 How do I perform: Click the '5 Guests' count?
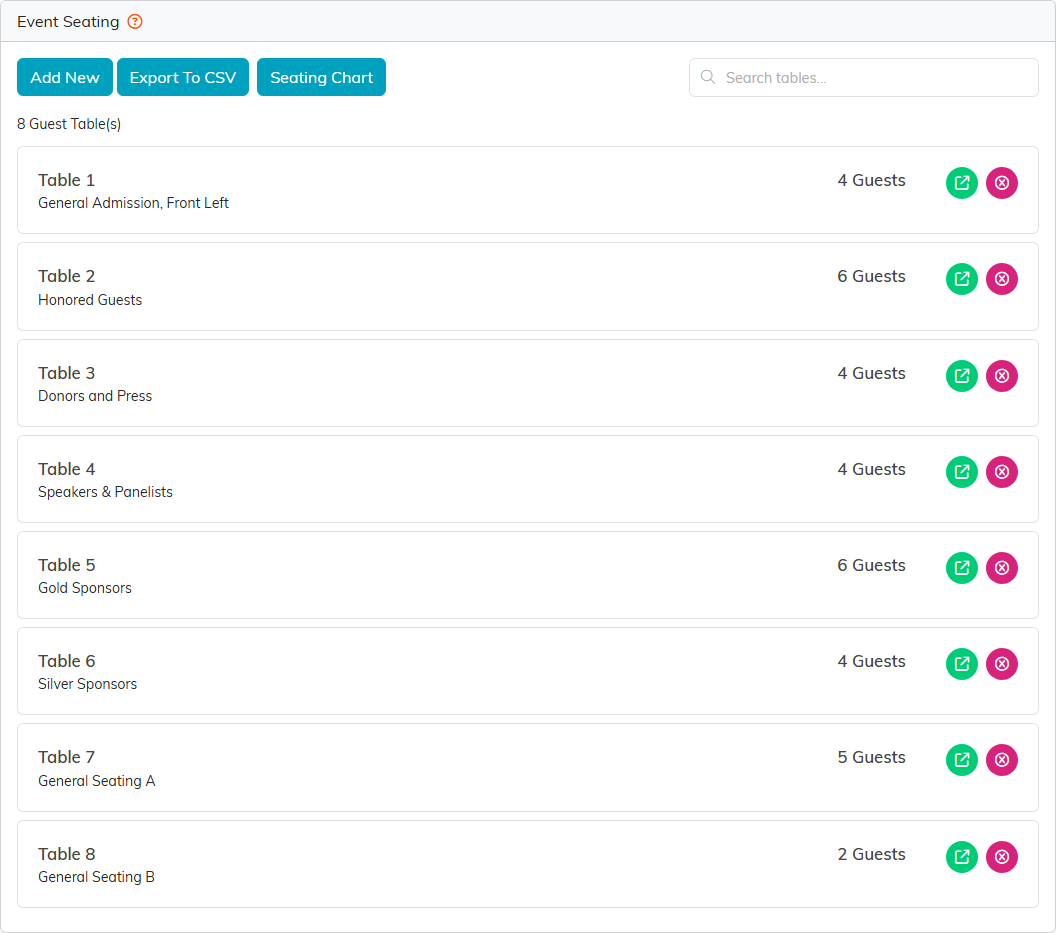pyautogui.click(x=871, y=758)
